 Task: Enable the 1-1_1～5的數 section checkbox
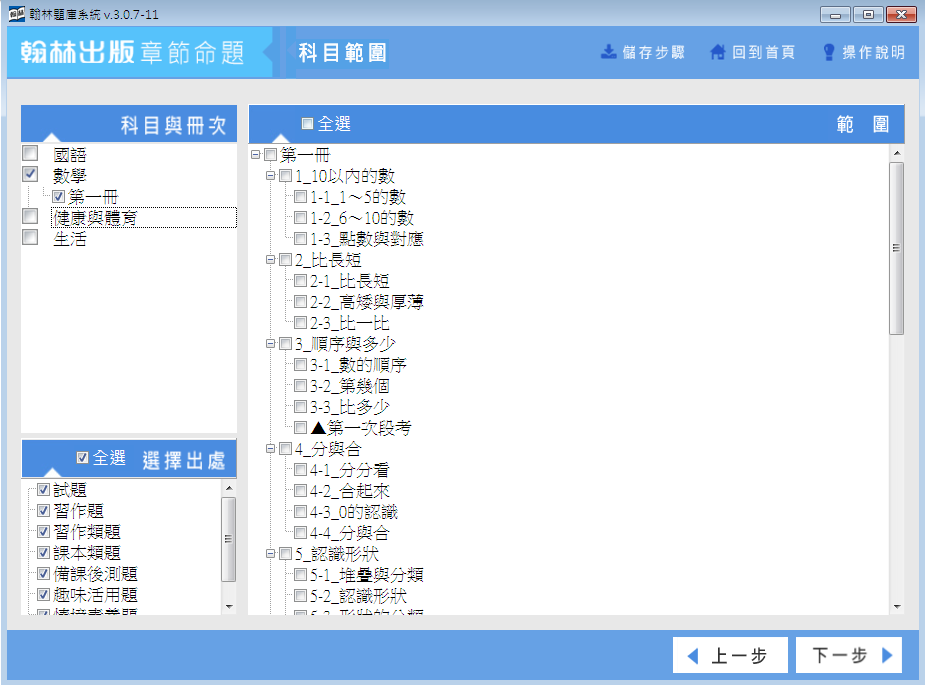[300, 197]
